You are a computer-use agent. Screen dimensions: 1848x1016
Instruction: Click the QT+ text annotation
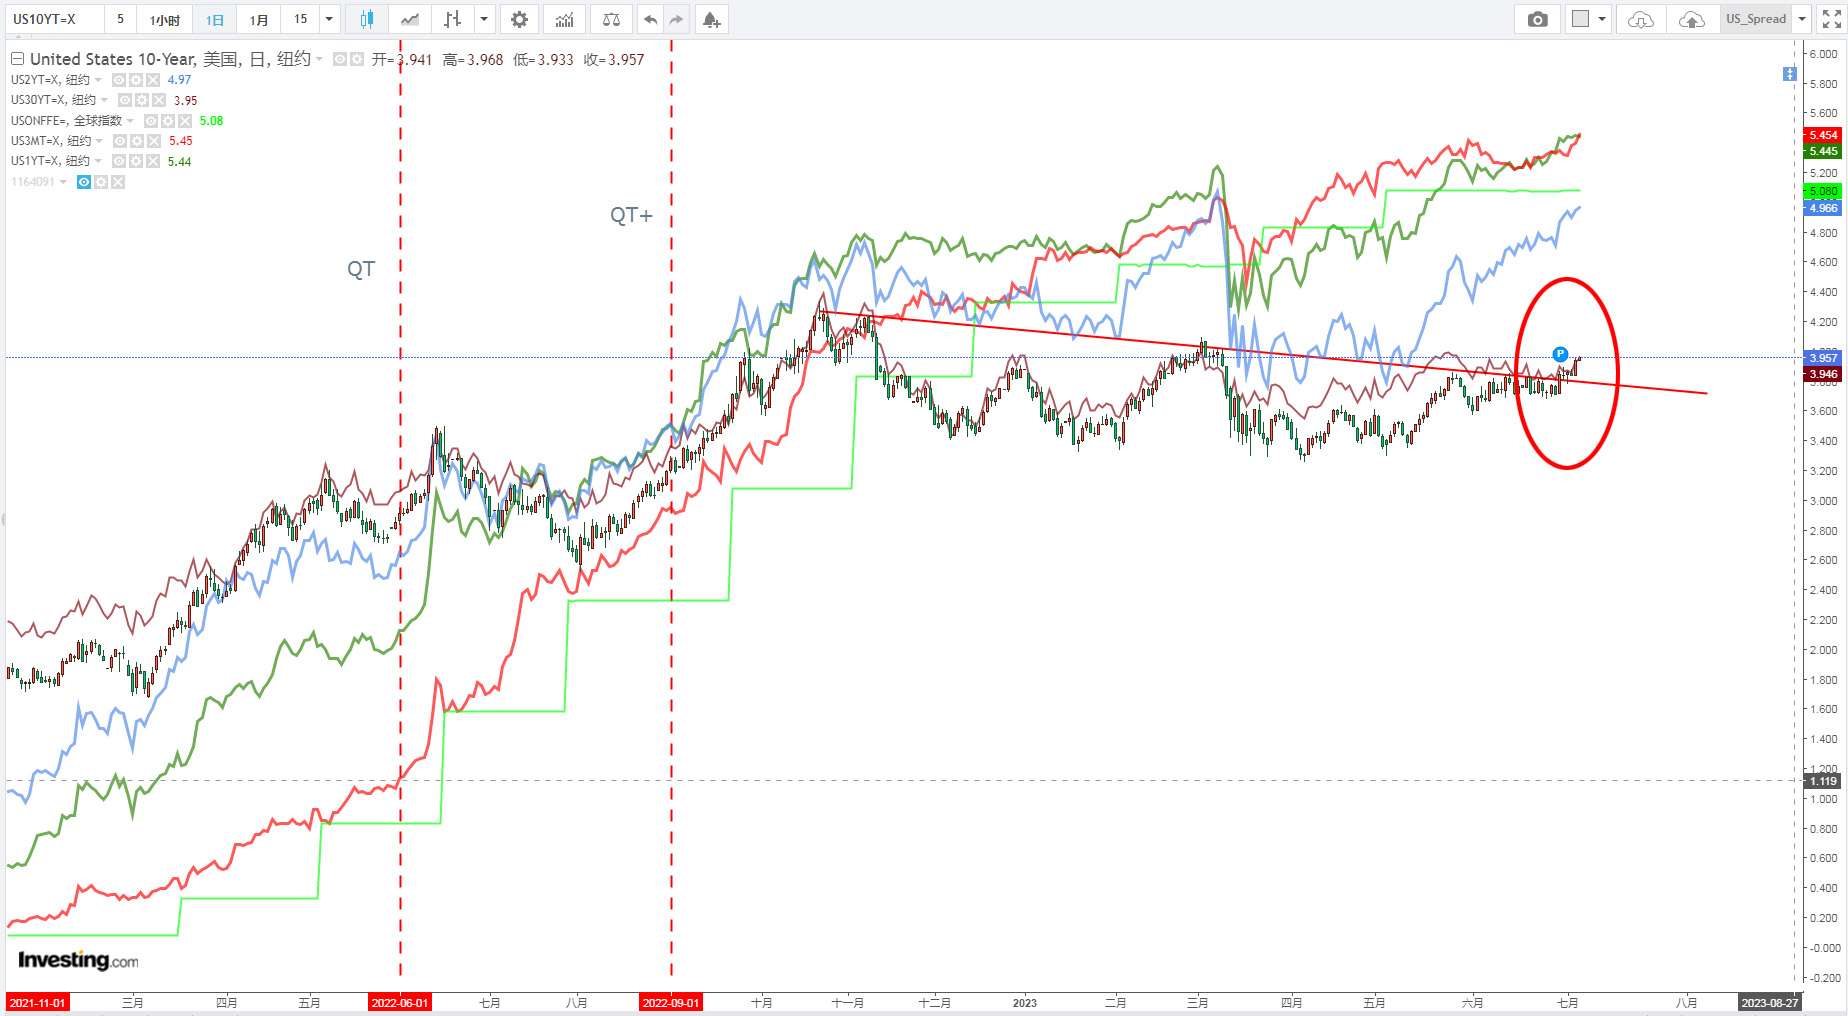click(x=631, y=215)
